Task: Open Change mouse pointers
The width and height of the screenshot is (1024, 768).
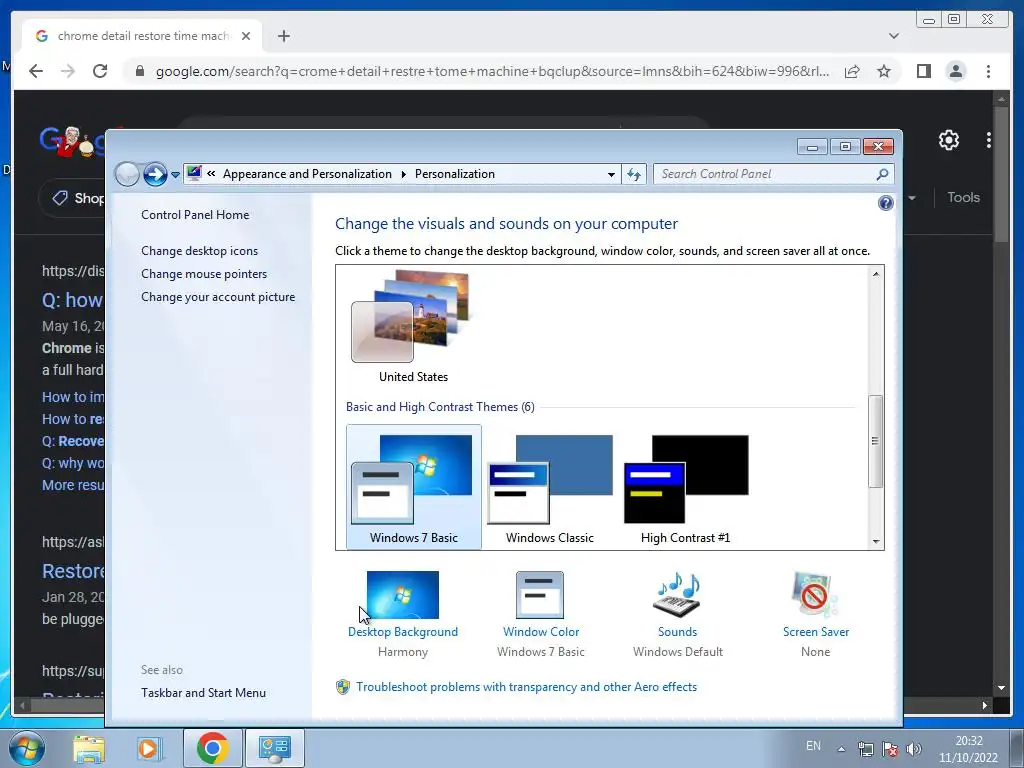Action: click(x=204, y=274)
